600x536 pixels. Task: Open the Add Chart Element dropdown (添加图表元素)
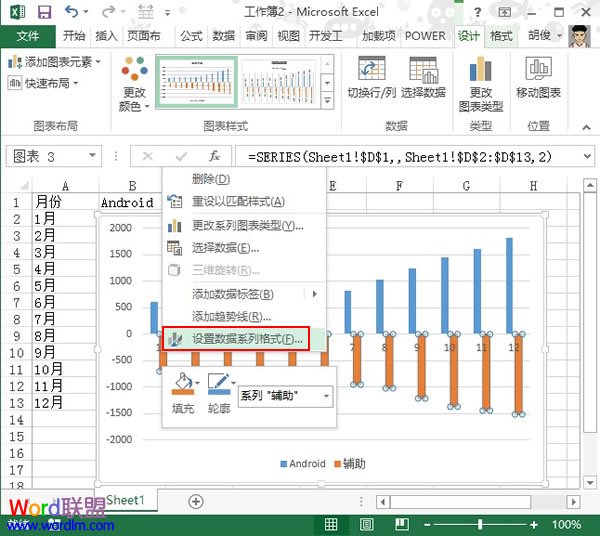(54, 62)
